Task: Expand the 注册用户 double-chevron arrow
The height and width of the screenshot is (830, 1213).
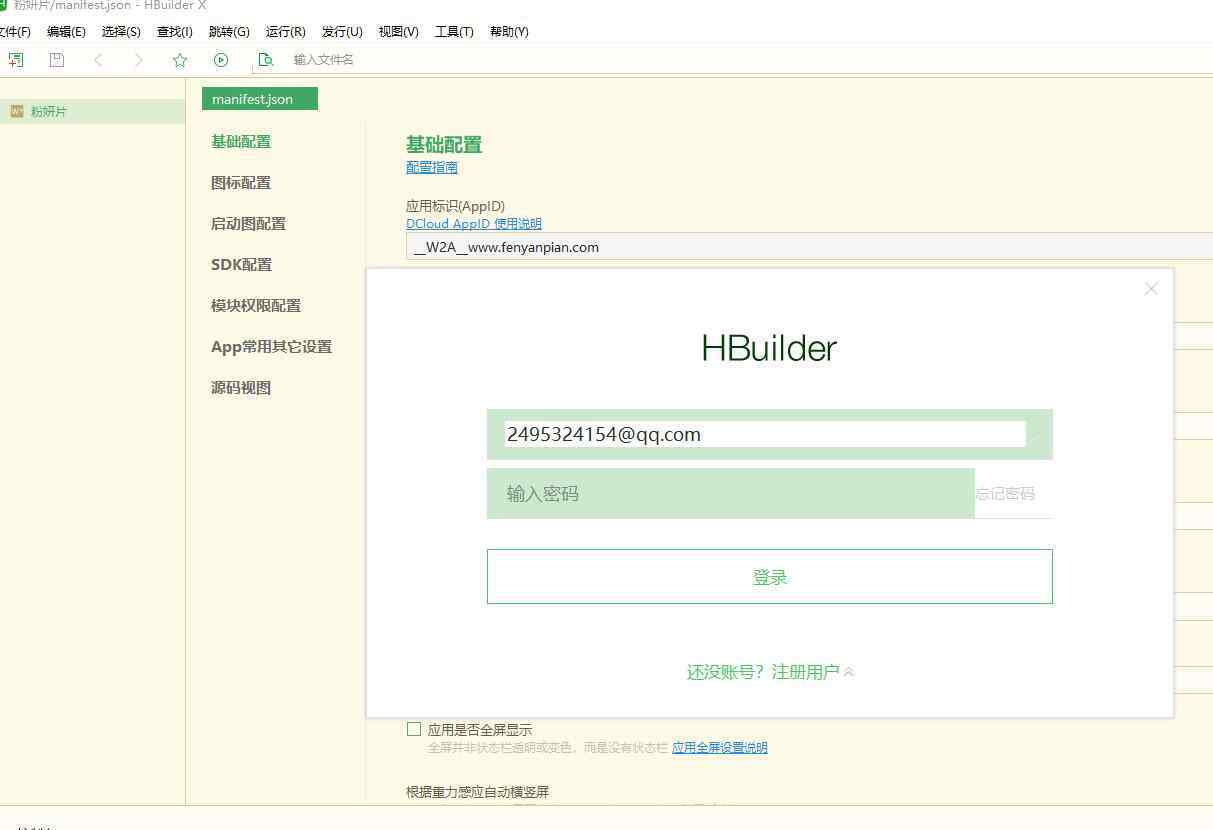Action: [x=849, y=672]
